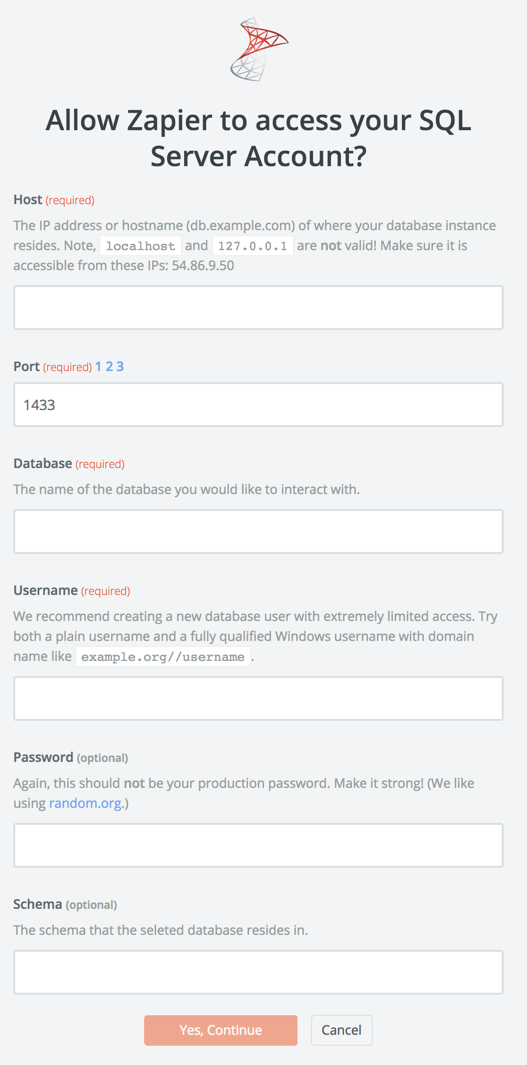Viewport: 527px width, 1065px height.
Task: Click the SQL Server logo icon
Action: tap(259, 50)
